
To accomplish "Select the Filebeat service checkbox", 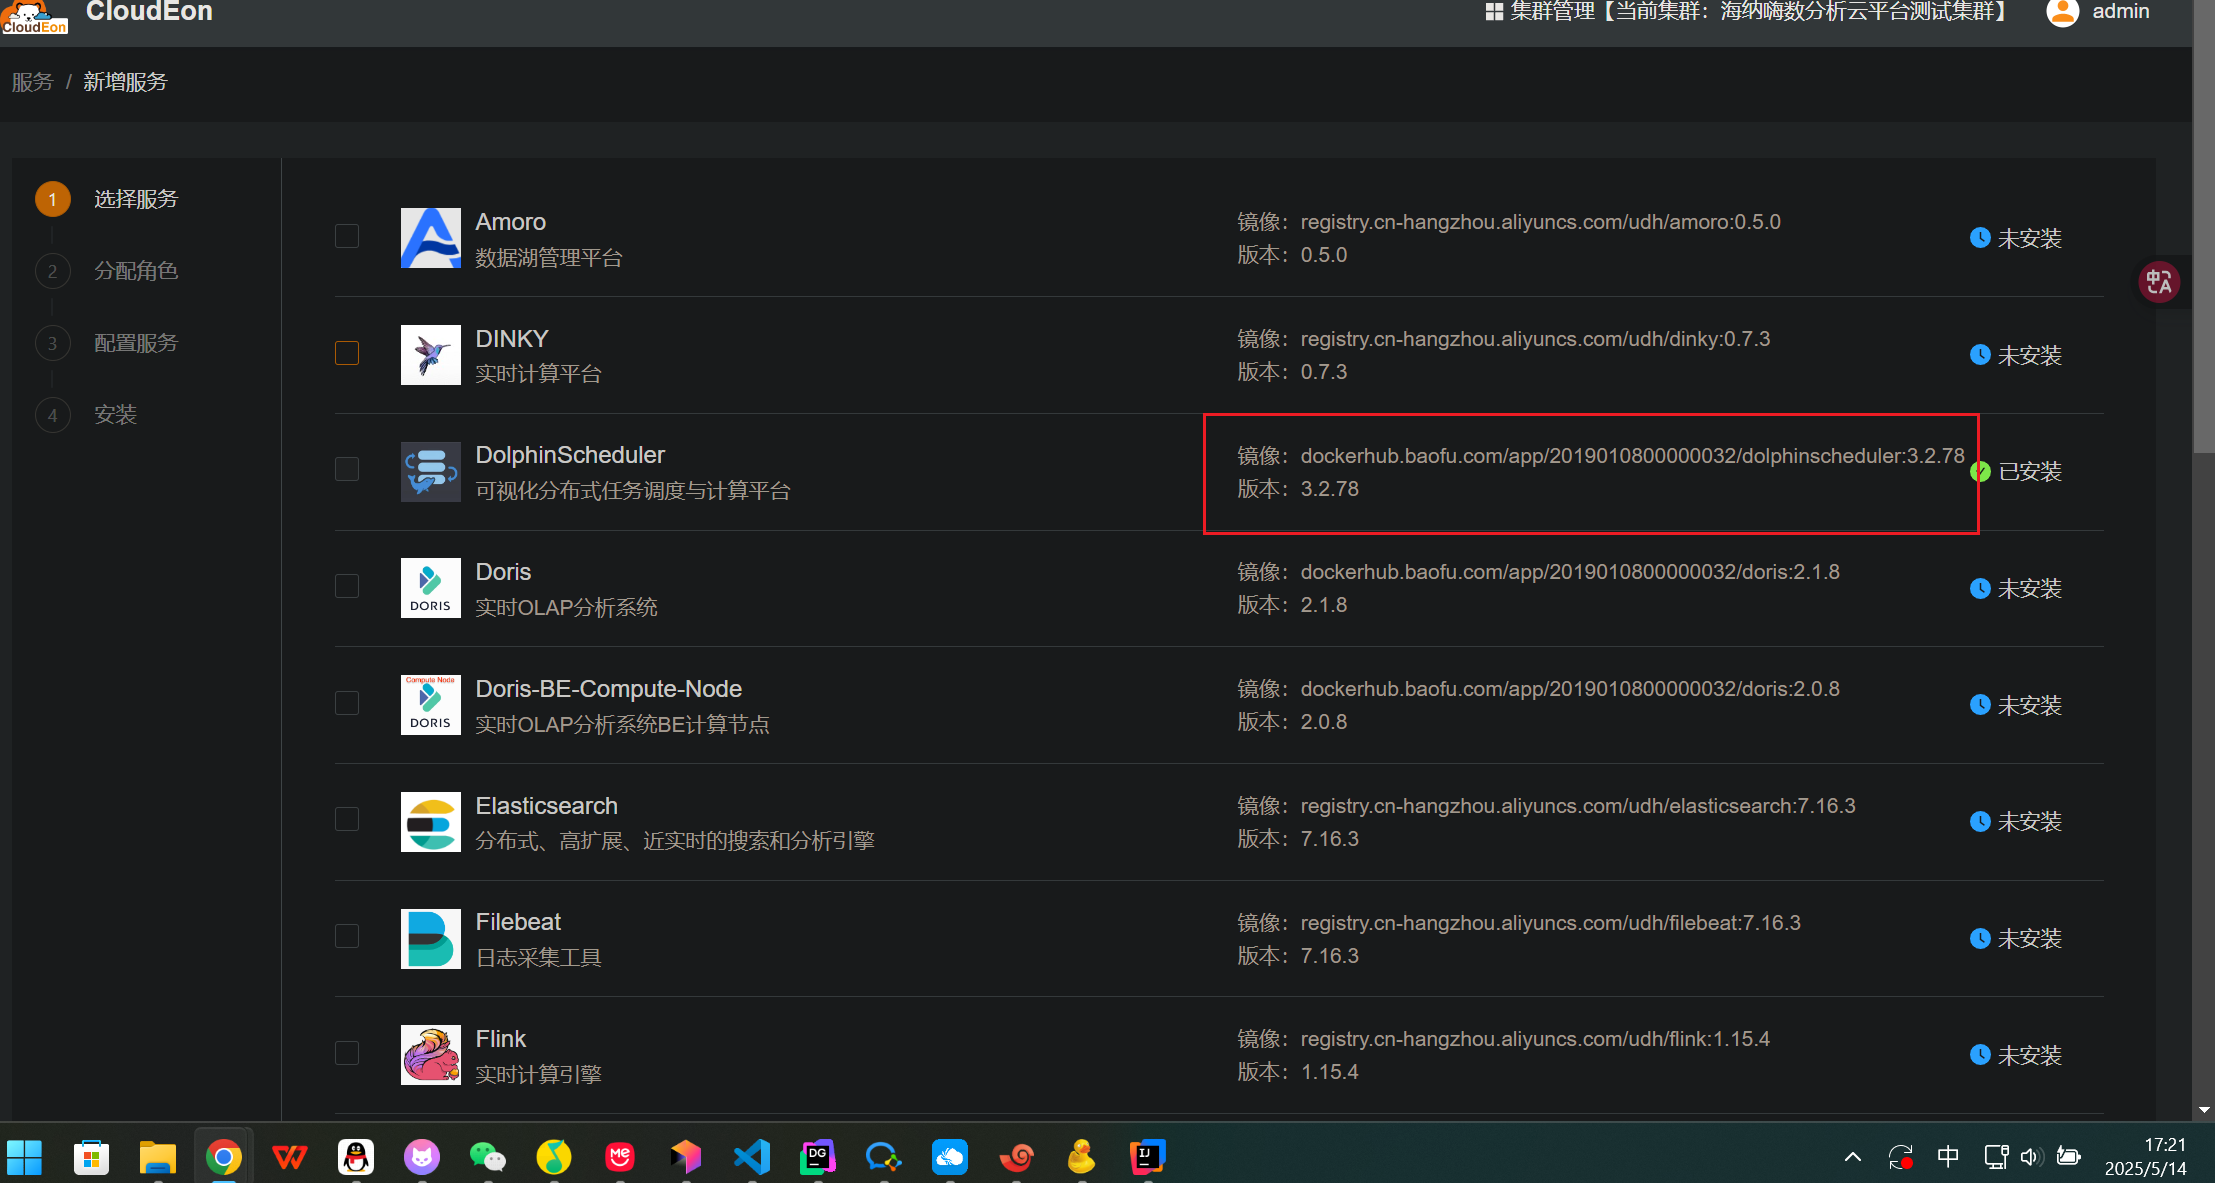I will click(x=347, y=936).
